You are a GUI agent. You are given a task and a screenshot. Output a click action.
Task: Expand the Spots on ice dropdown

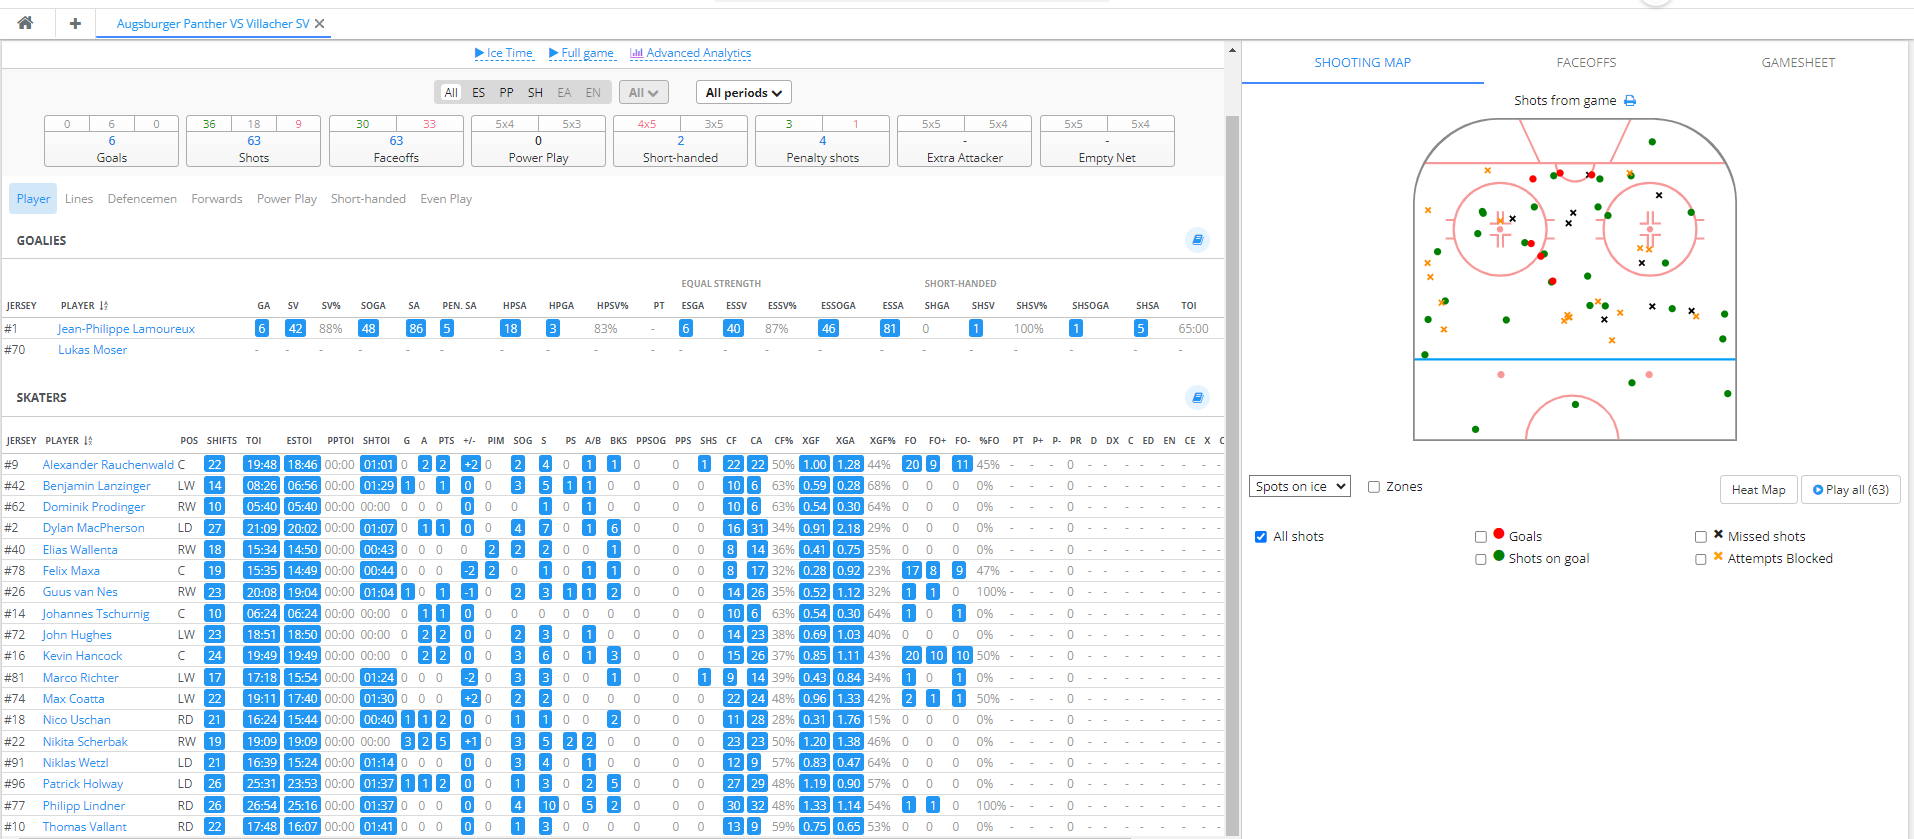pyautogui.click(x=1299, y=487)
